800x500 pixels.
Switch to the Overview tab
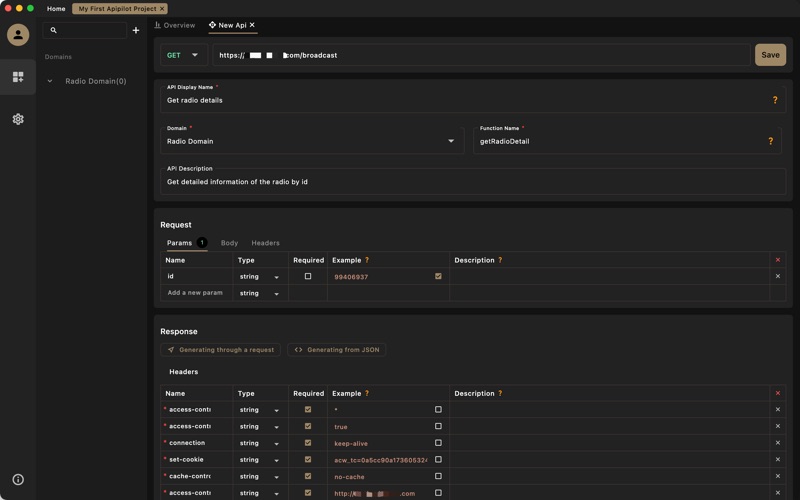point(175,25)
